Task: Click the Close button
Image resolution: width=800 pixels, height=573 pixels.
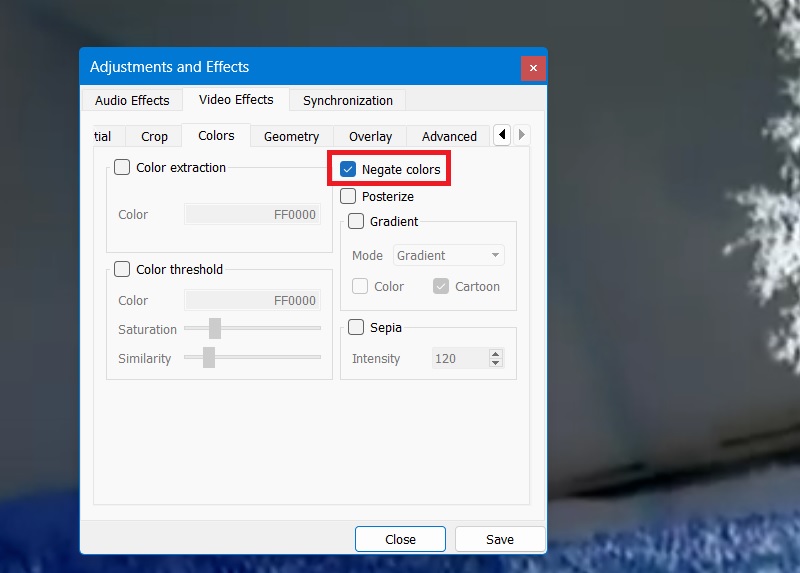Action: point(400,539)
